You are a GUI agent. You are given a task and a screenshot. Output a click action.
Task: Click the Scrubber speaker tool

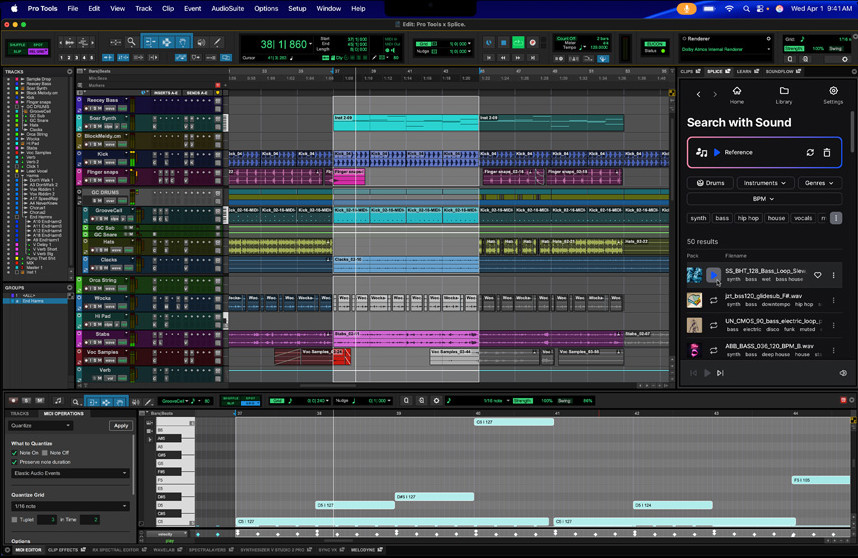201,42
